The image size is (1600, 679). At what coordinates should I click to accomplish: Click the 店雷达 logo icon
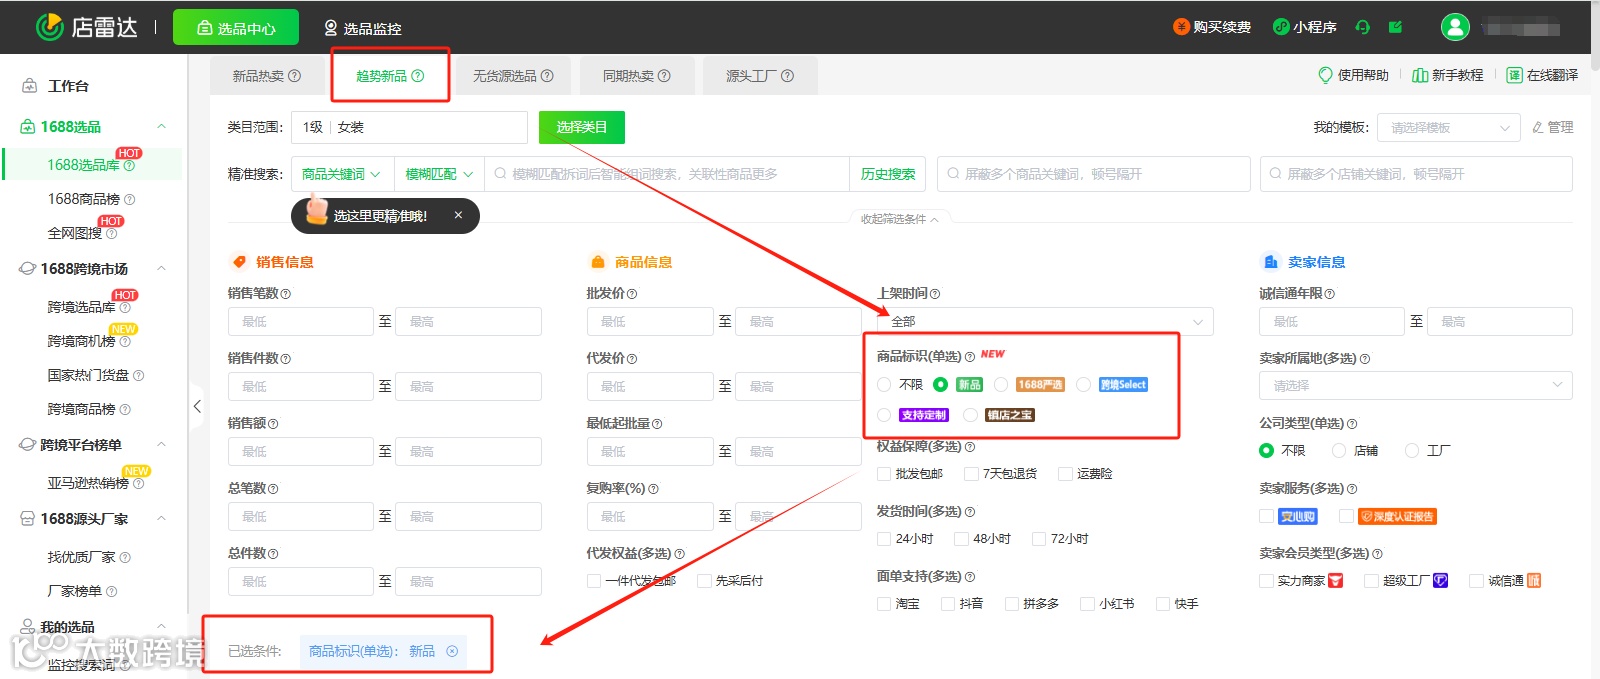coord(49,27)
